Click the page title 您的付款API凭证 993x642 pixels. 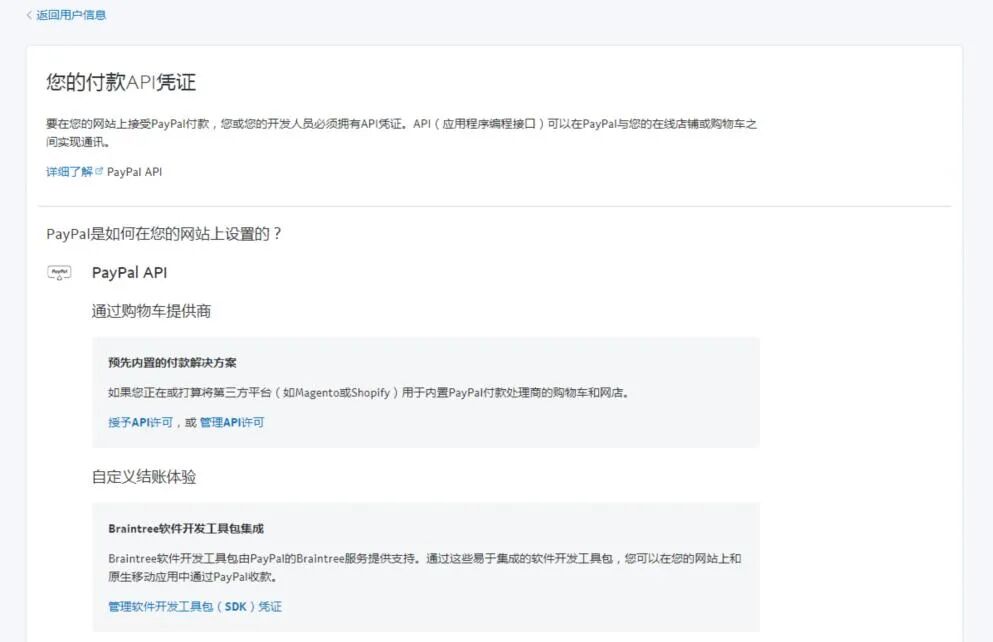(117, 82)
